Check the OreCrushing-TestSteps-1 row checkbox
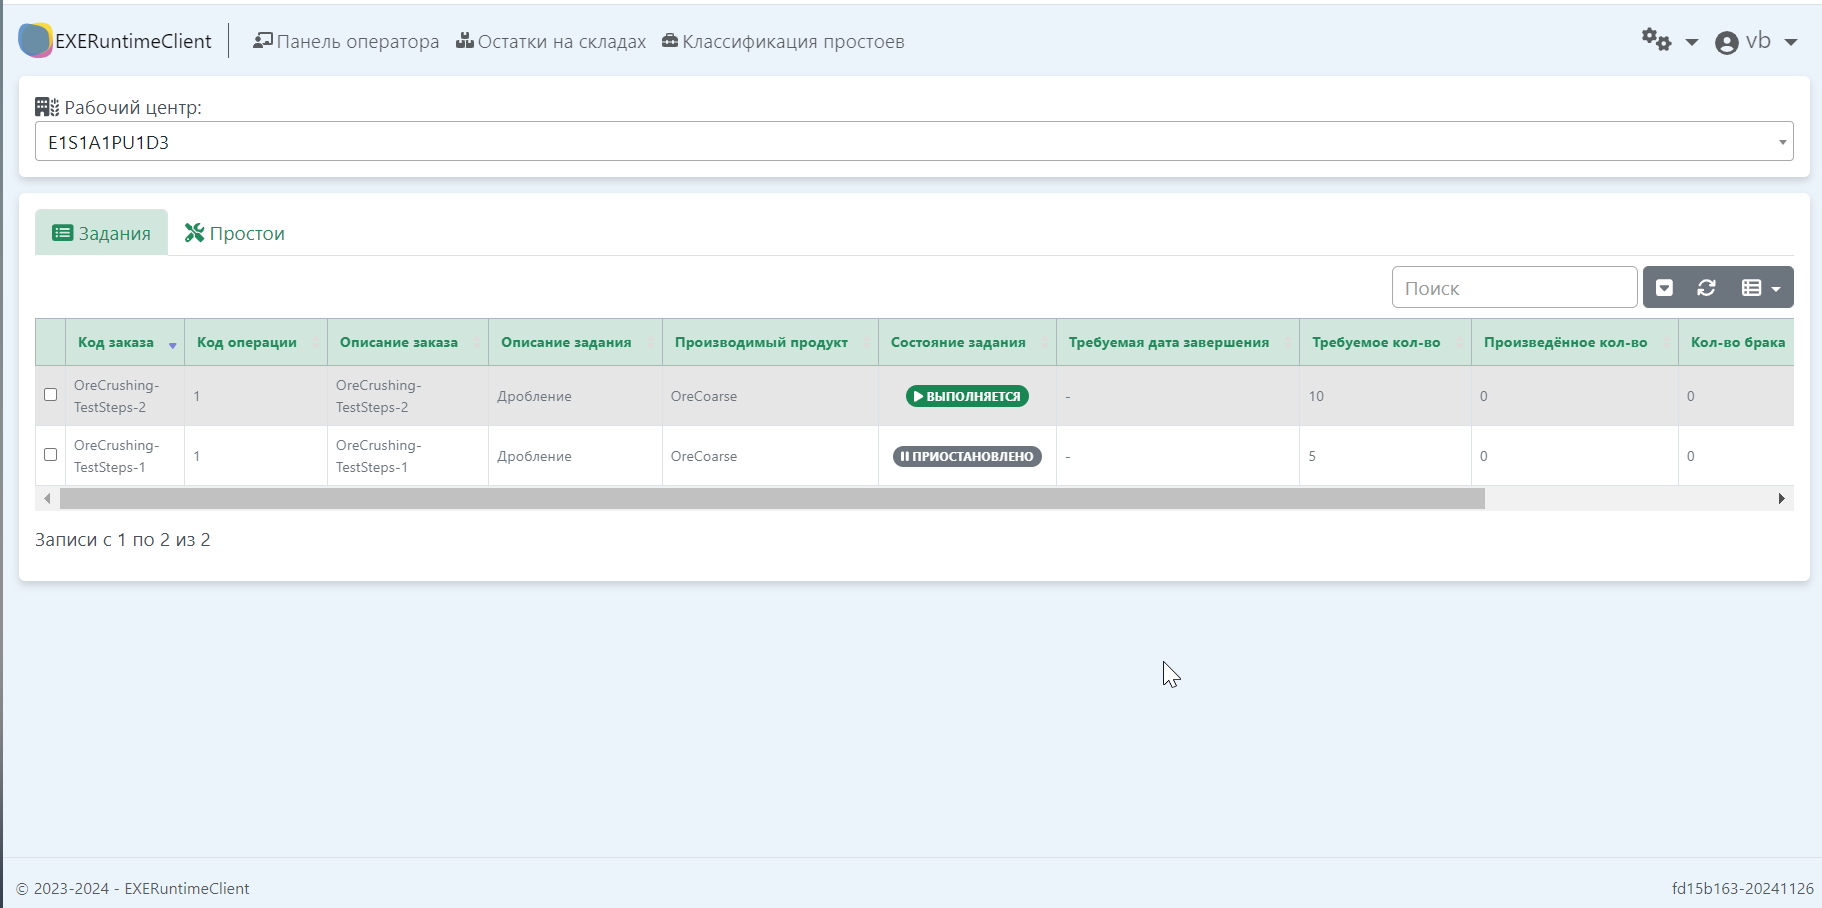 (51, 455)
